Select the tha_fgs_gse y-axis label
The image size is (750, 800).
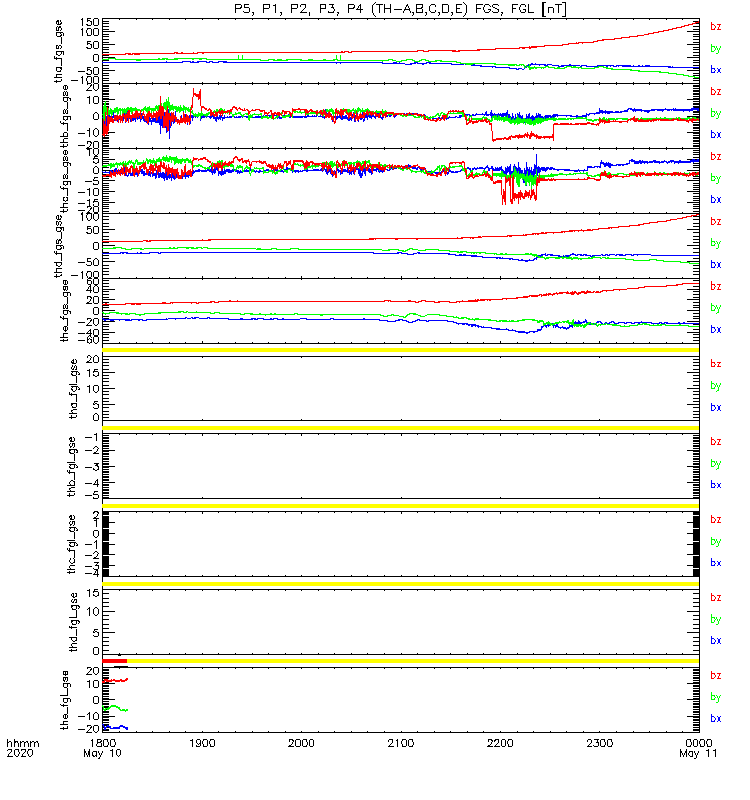click(59, 51)
